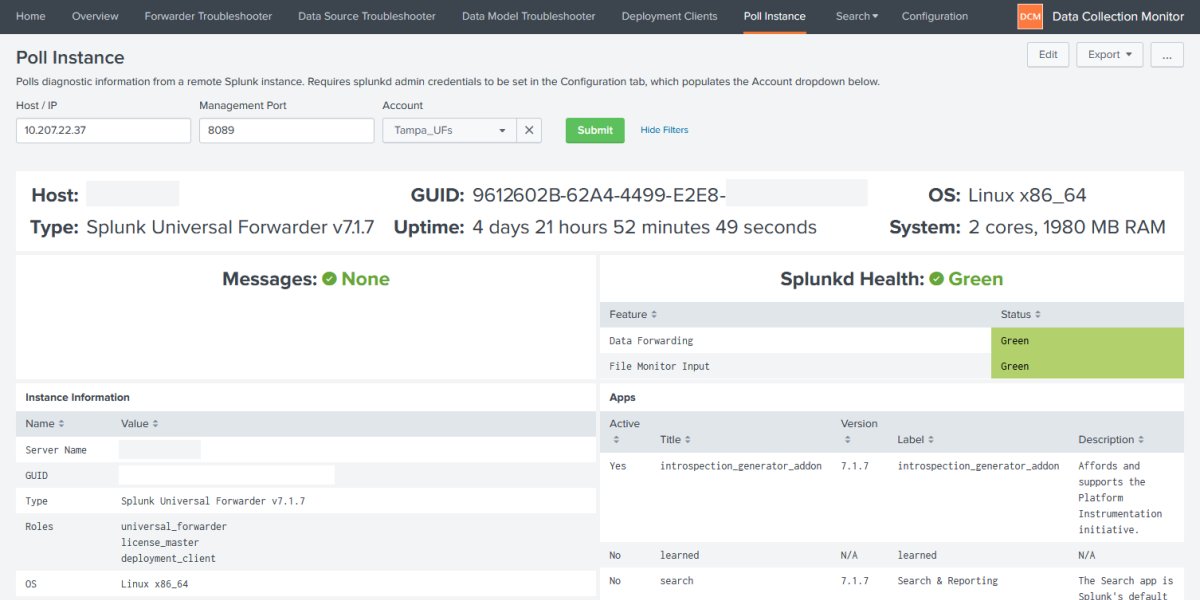The width and height of the screenshot is (1200, 600).
Task: Click the Roles row label
Action: pyautogui.click(x=39, y=526)
